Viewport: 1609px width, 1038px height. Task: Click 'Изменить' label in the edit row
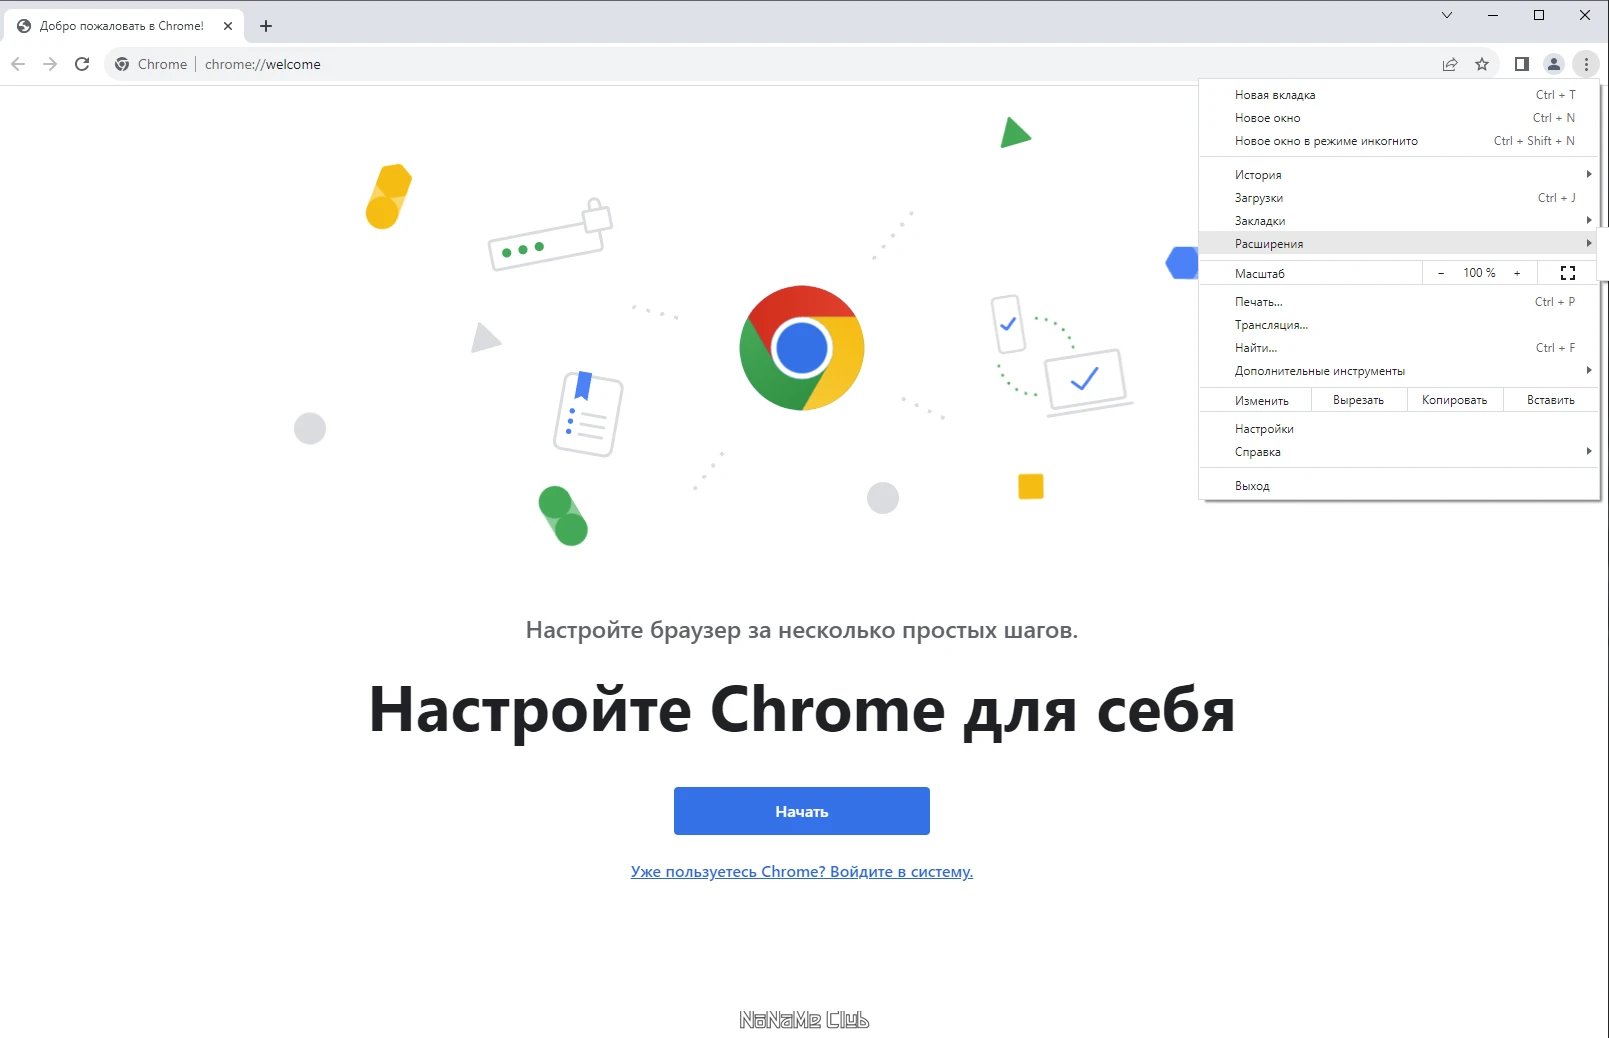(x=1261, y=400)
